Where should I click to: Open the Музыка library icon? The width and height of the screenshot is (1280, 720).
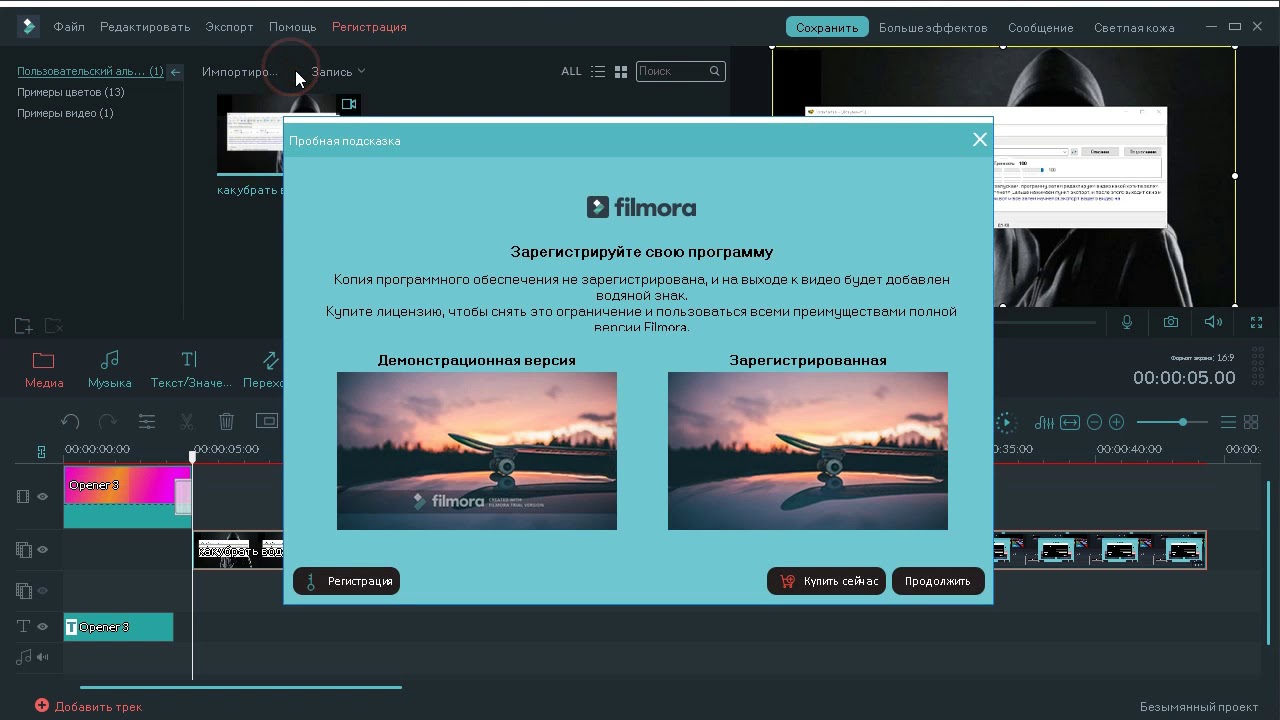tap(110, 360)
